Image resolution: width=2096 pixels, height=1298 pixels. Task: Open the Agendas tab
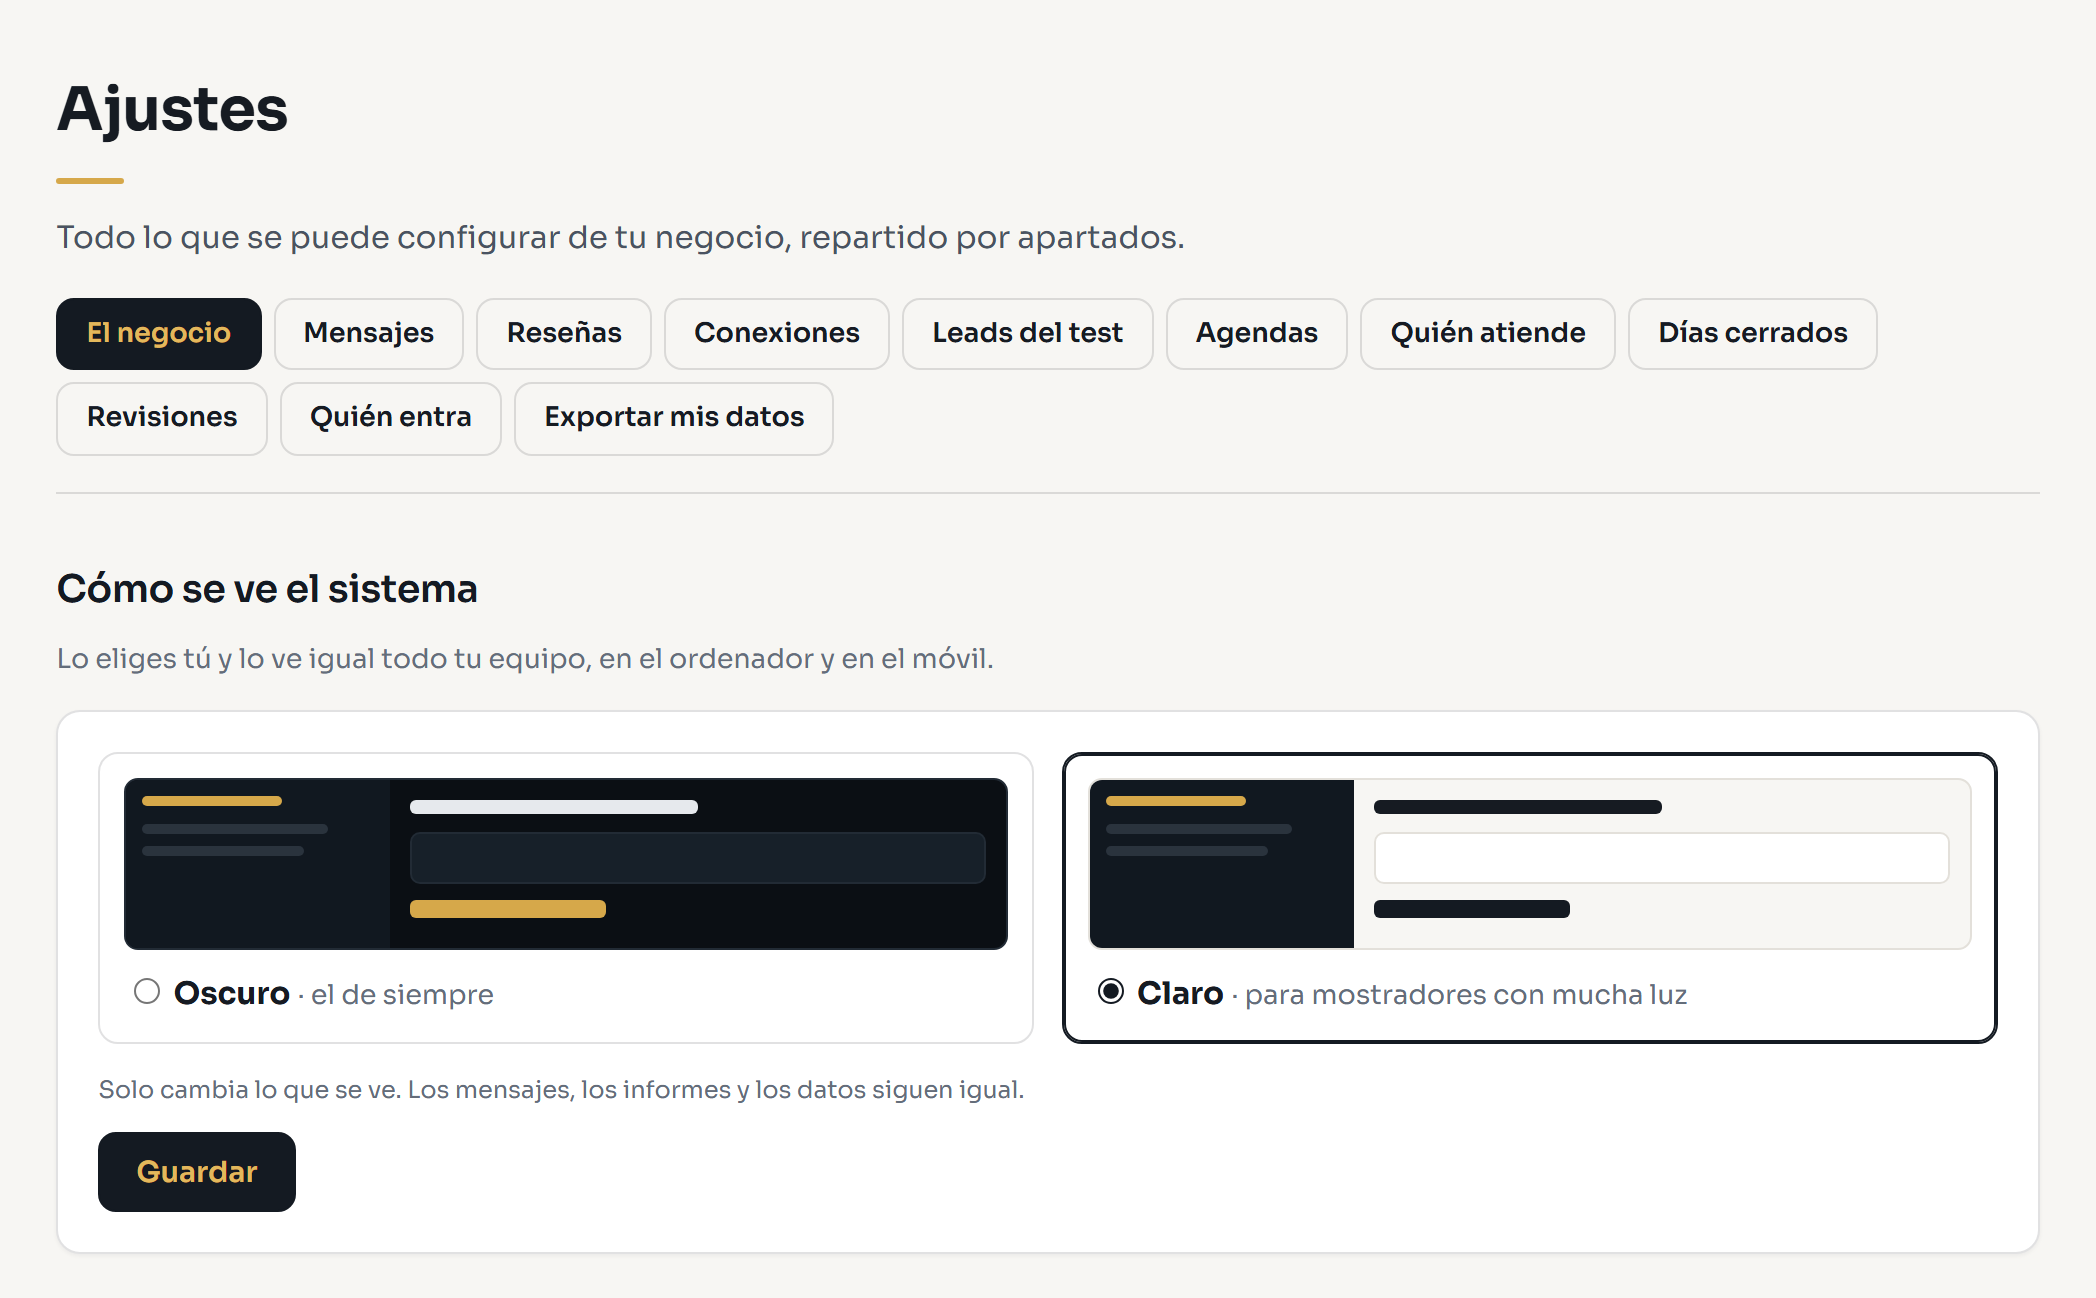(1257, 333)
